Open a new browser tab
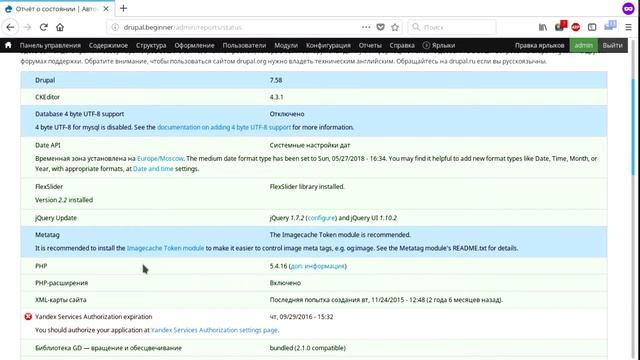Screen dimensions: 640x360 tap(124, 8)
